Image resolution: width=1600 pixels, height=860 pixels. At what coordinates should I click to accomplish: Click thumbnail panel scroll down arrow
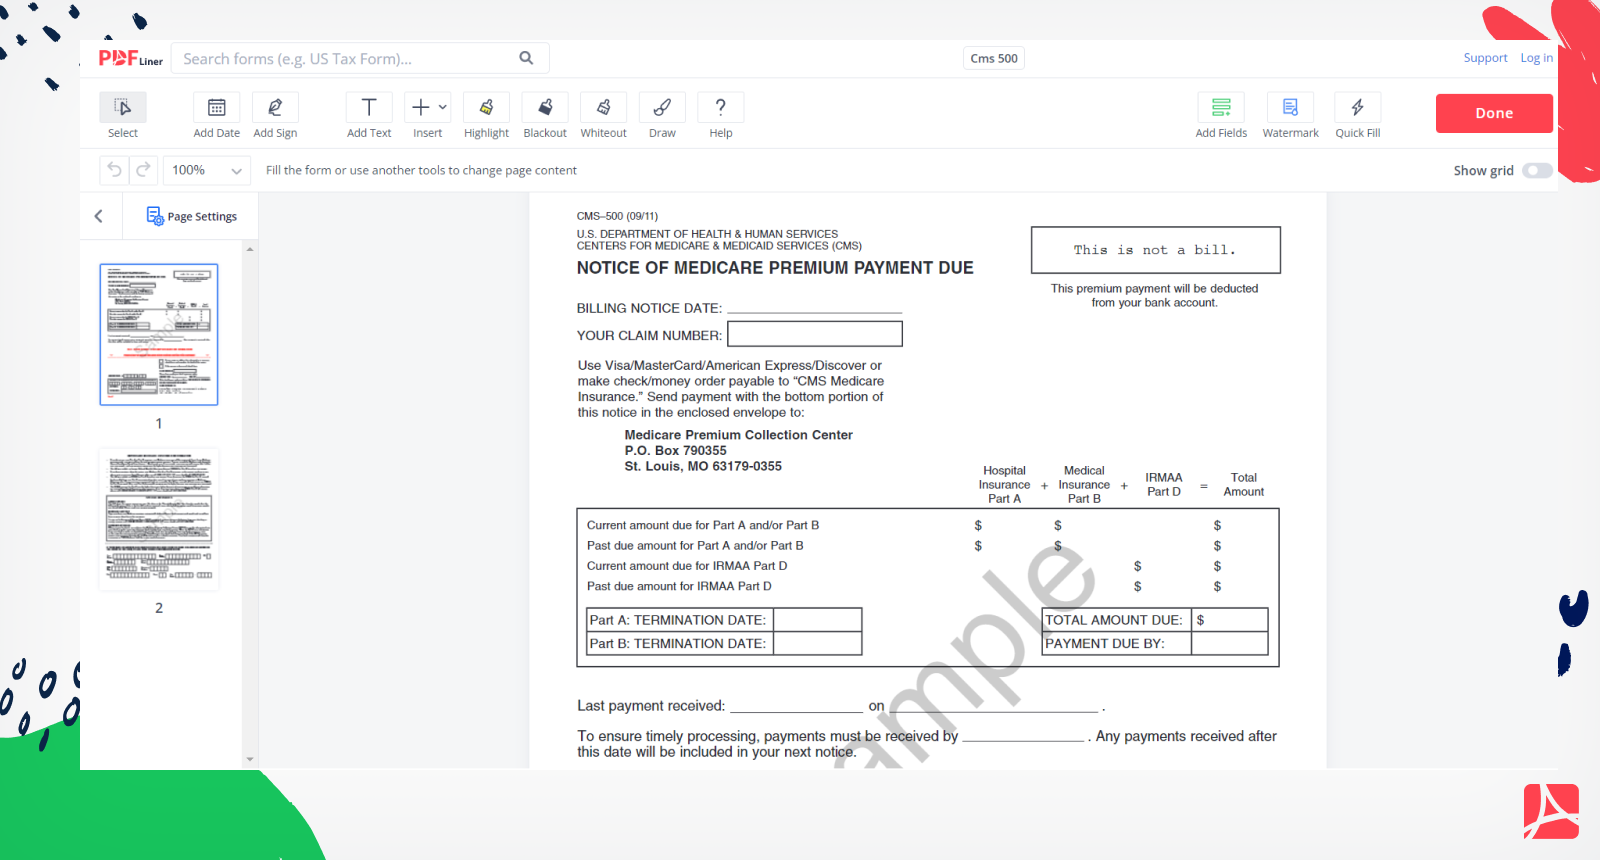point(250,759)
